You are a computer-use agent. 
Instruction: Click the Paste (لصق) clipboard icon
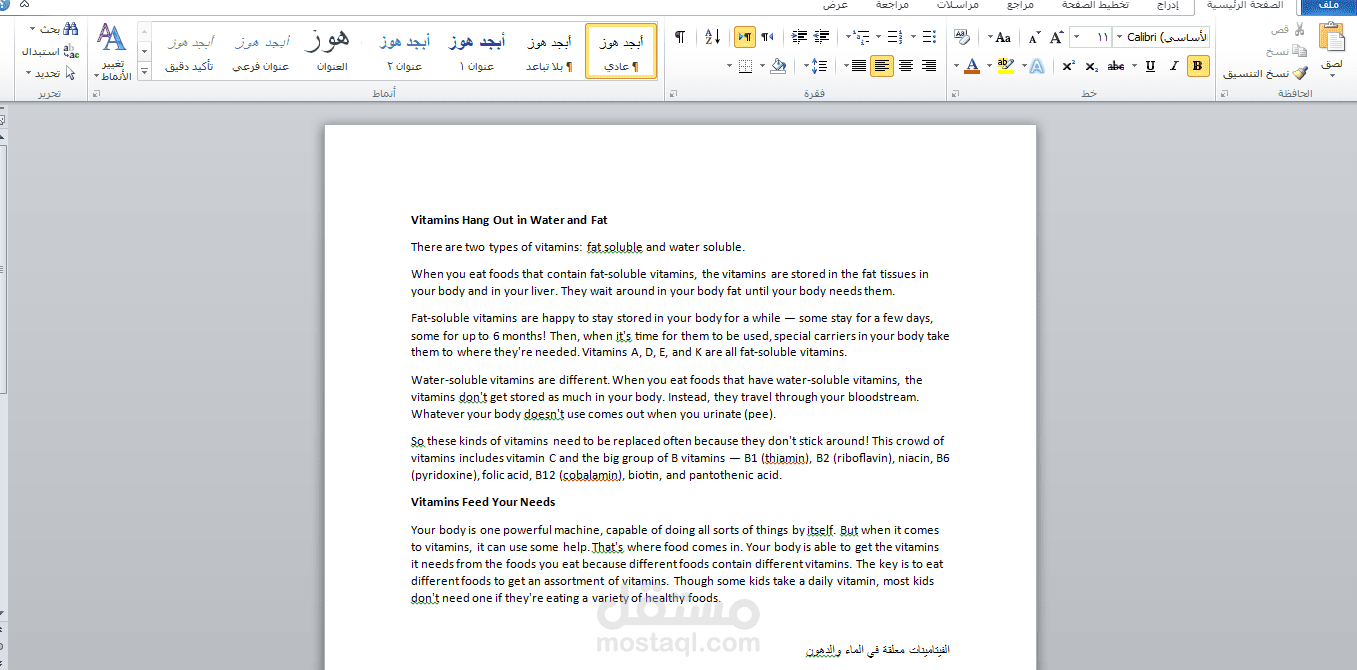[x=1332, y=37]
